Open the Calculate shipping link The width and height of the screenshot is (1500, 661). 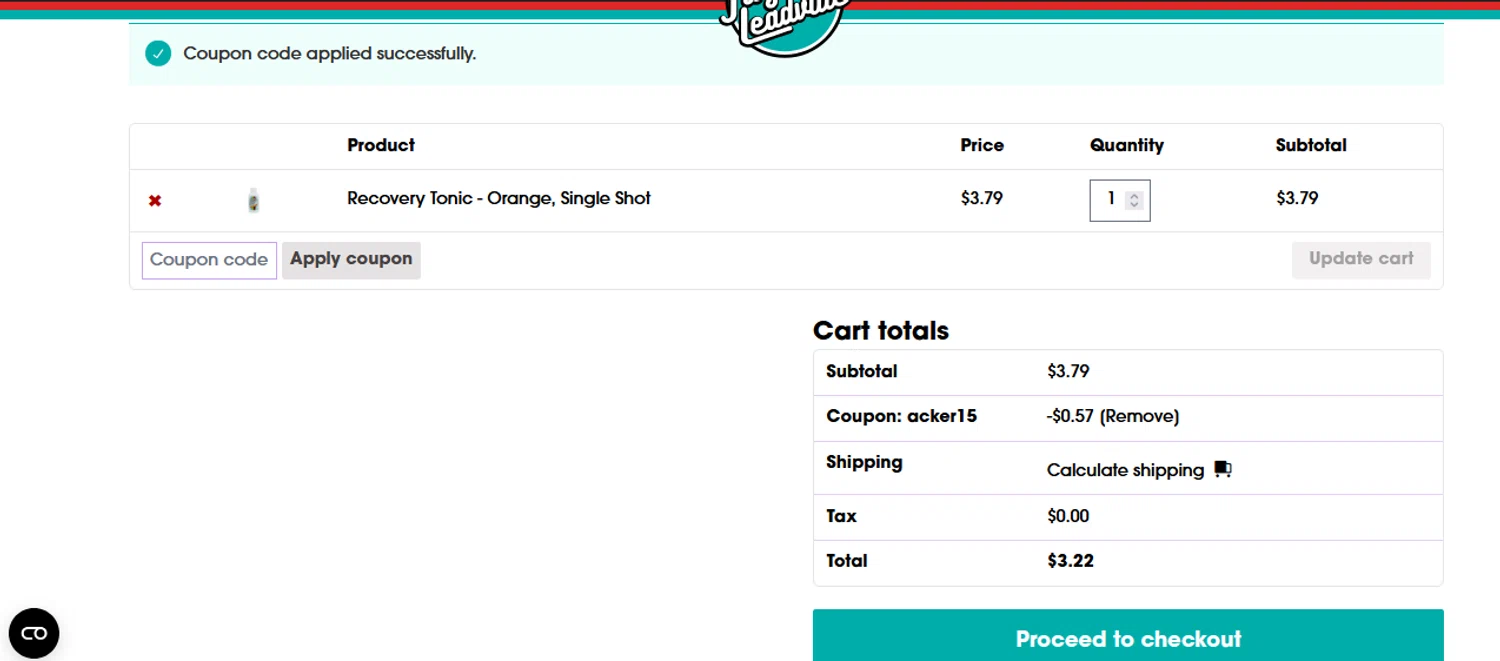click(1125, 470)
